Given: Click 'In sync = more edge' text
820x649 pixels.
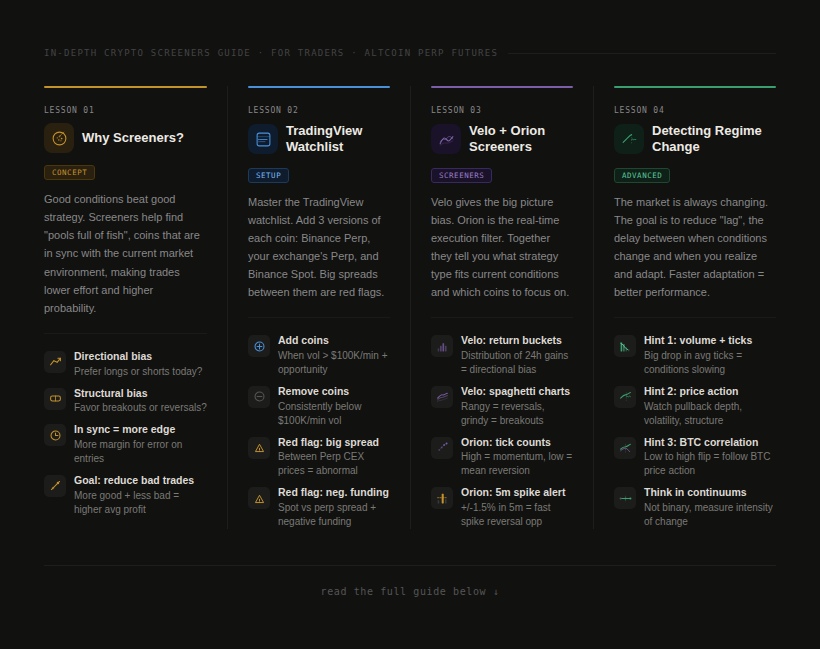Looking at the screenshot, I should (124, 429).
